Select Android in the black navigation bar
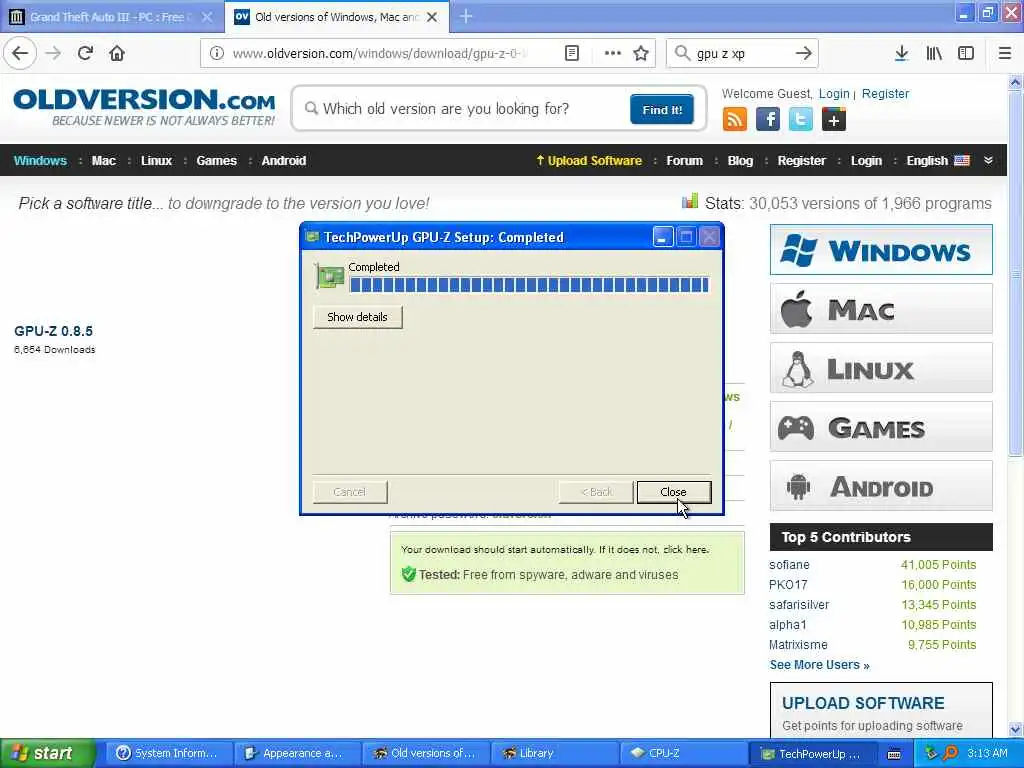This screenshot has height=768, width=1024. [x=283, y=161]
